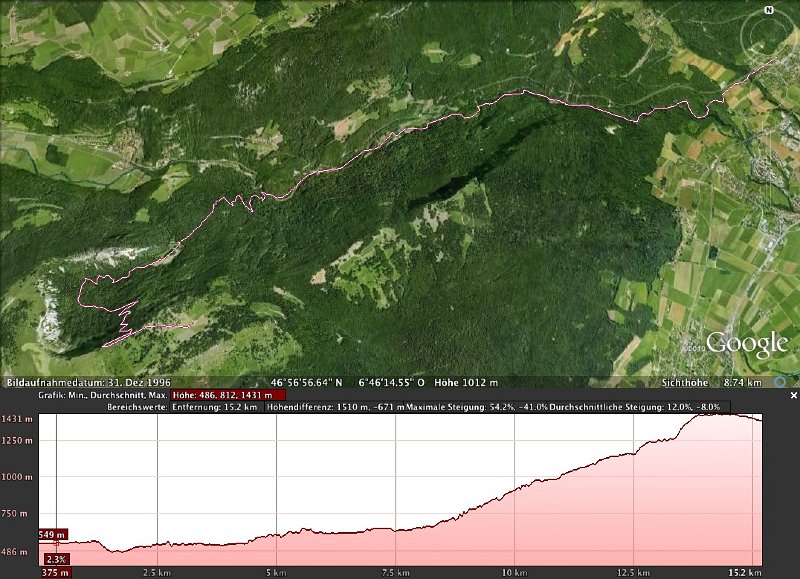Viewport: 800px width, 579px height.
Task: Click the Entfernung 15.2 km range value
Action: 217,407
